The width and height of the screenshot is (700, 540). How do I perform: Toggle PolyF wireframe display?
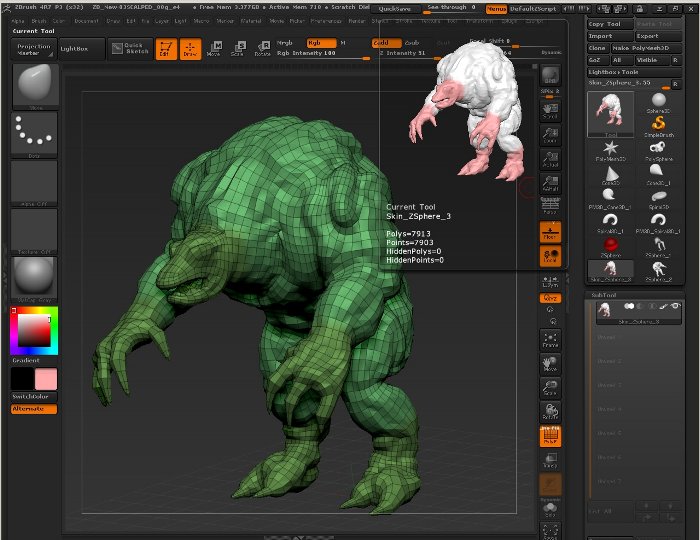coord(550,437)
